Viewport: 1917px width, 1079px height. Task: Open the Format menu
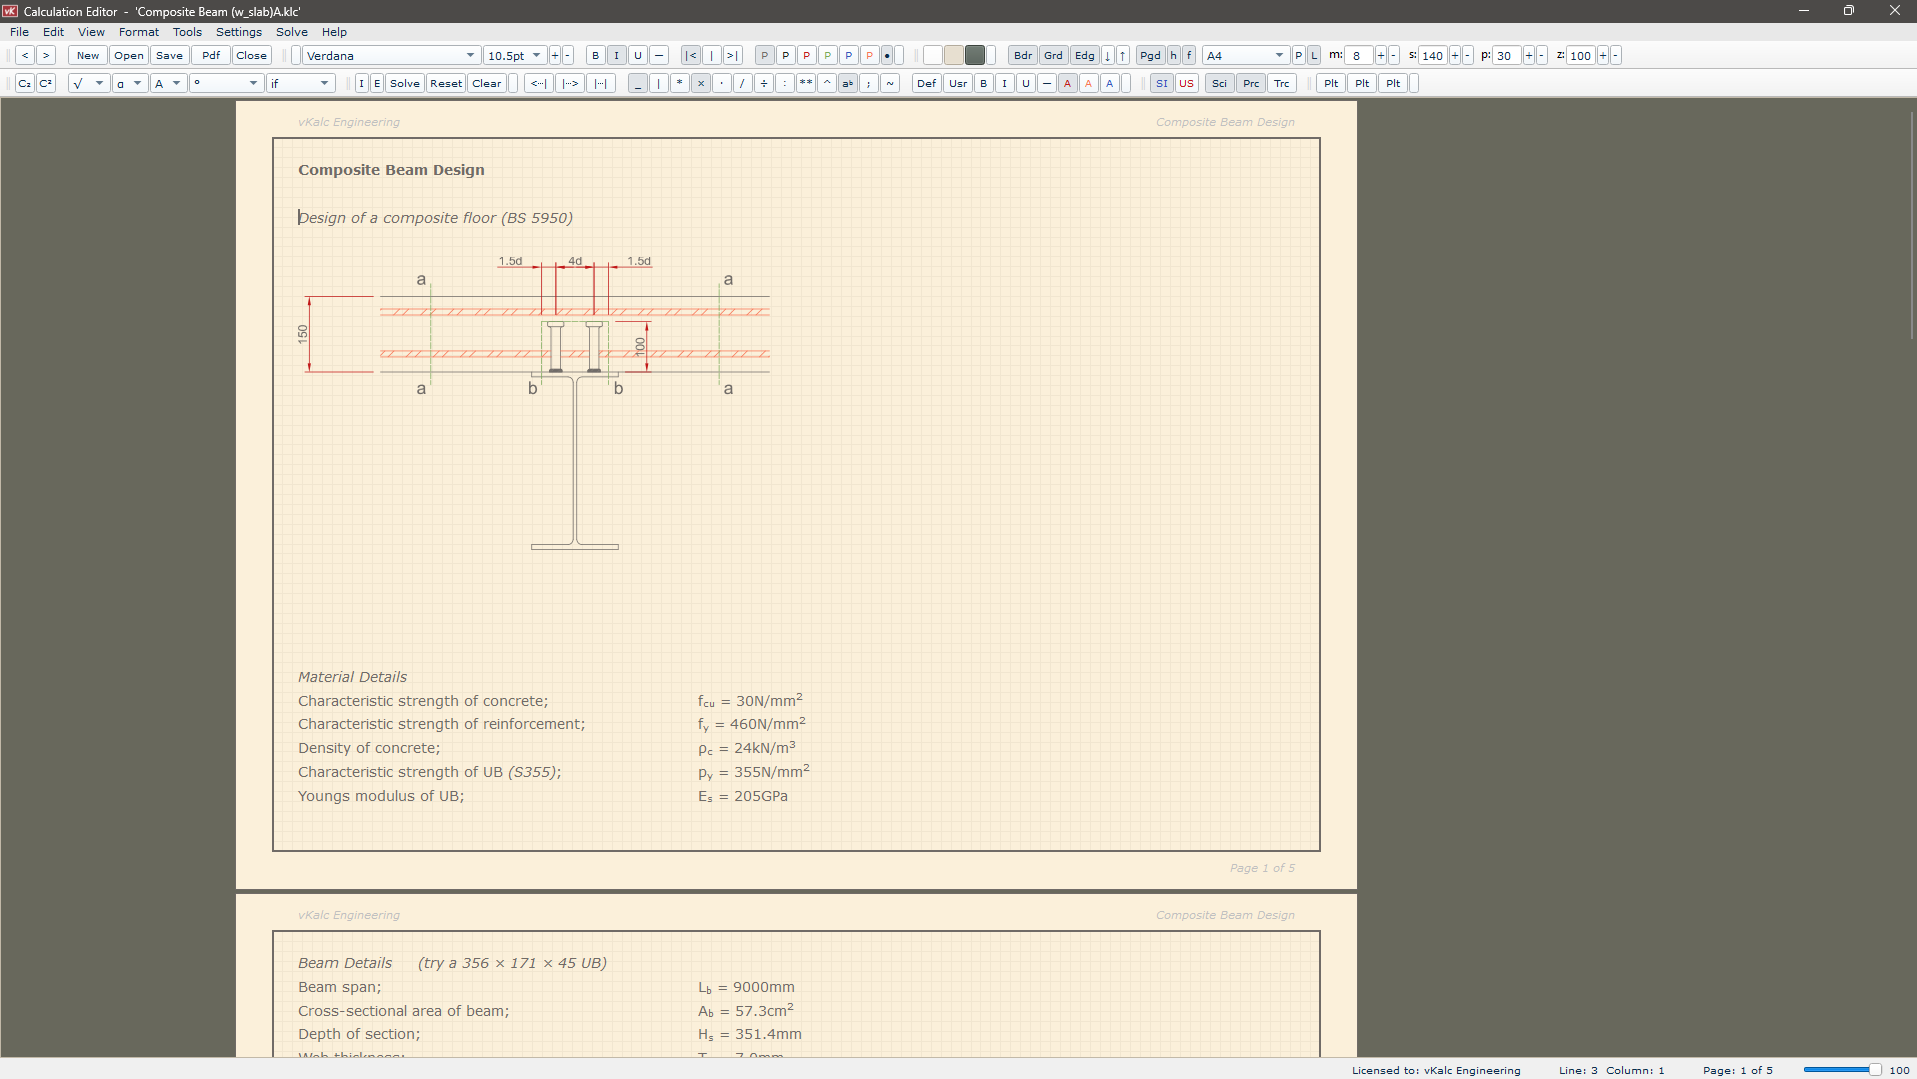click(138, 32)
